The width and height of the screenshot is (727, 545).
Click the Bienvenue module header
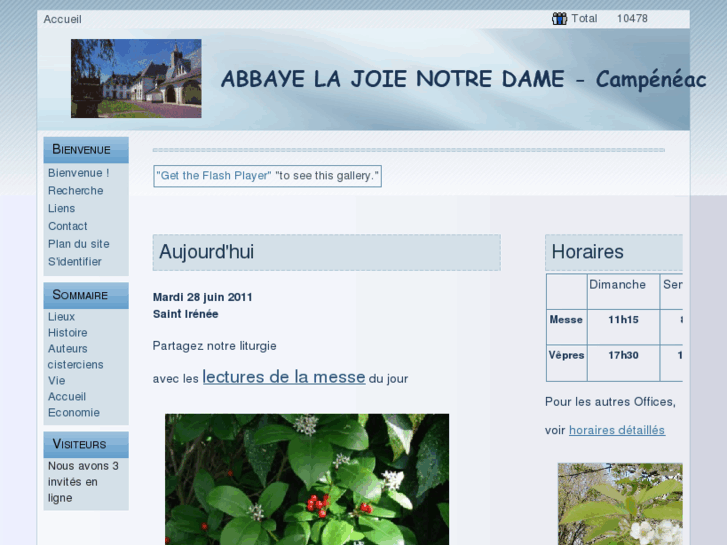pos(86,150)
